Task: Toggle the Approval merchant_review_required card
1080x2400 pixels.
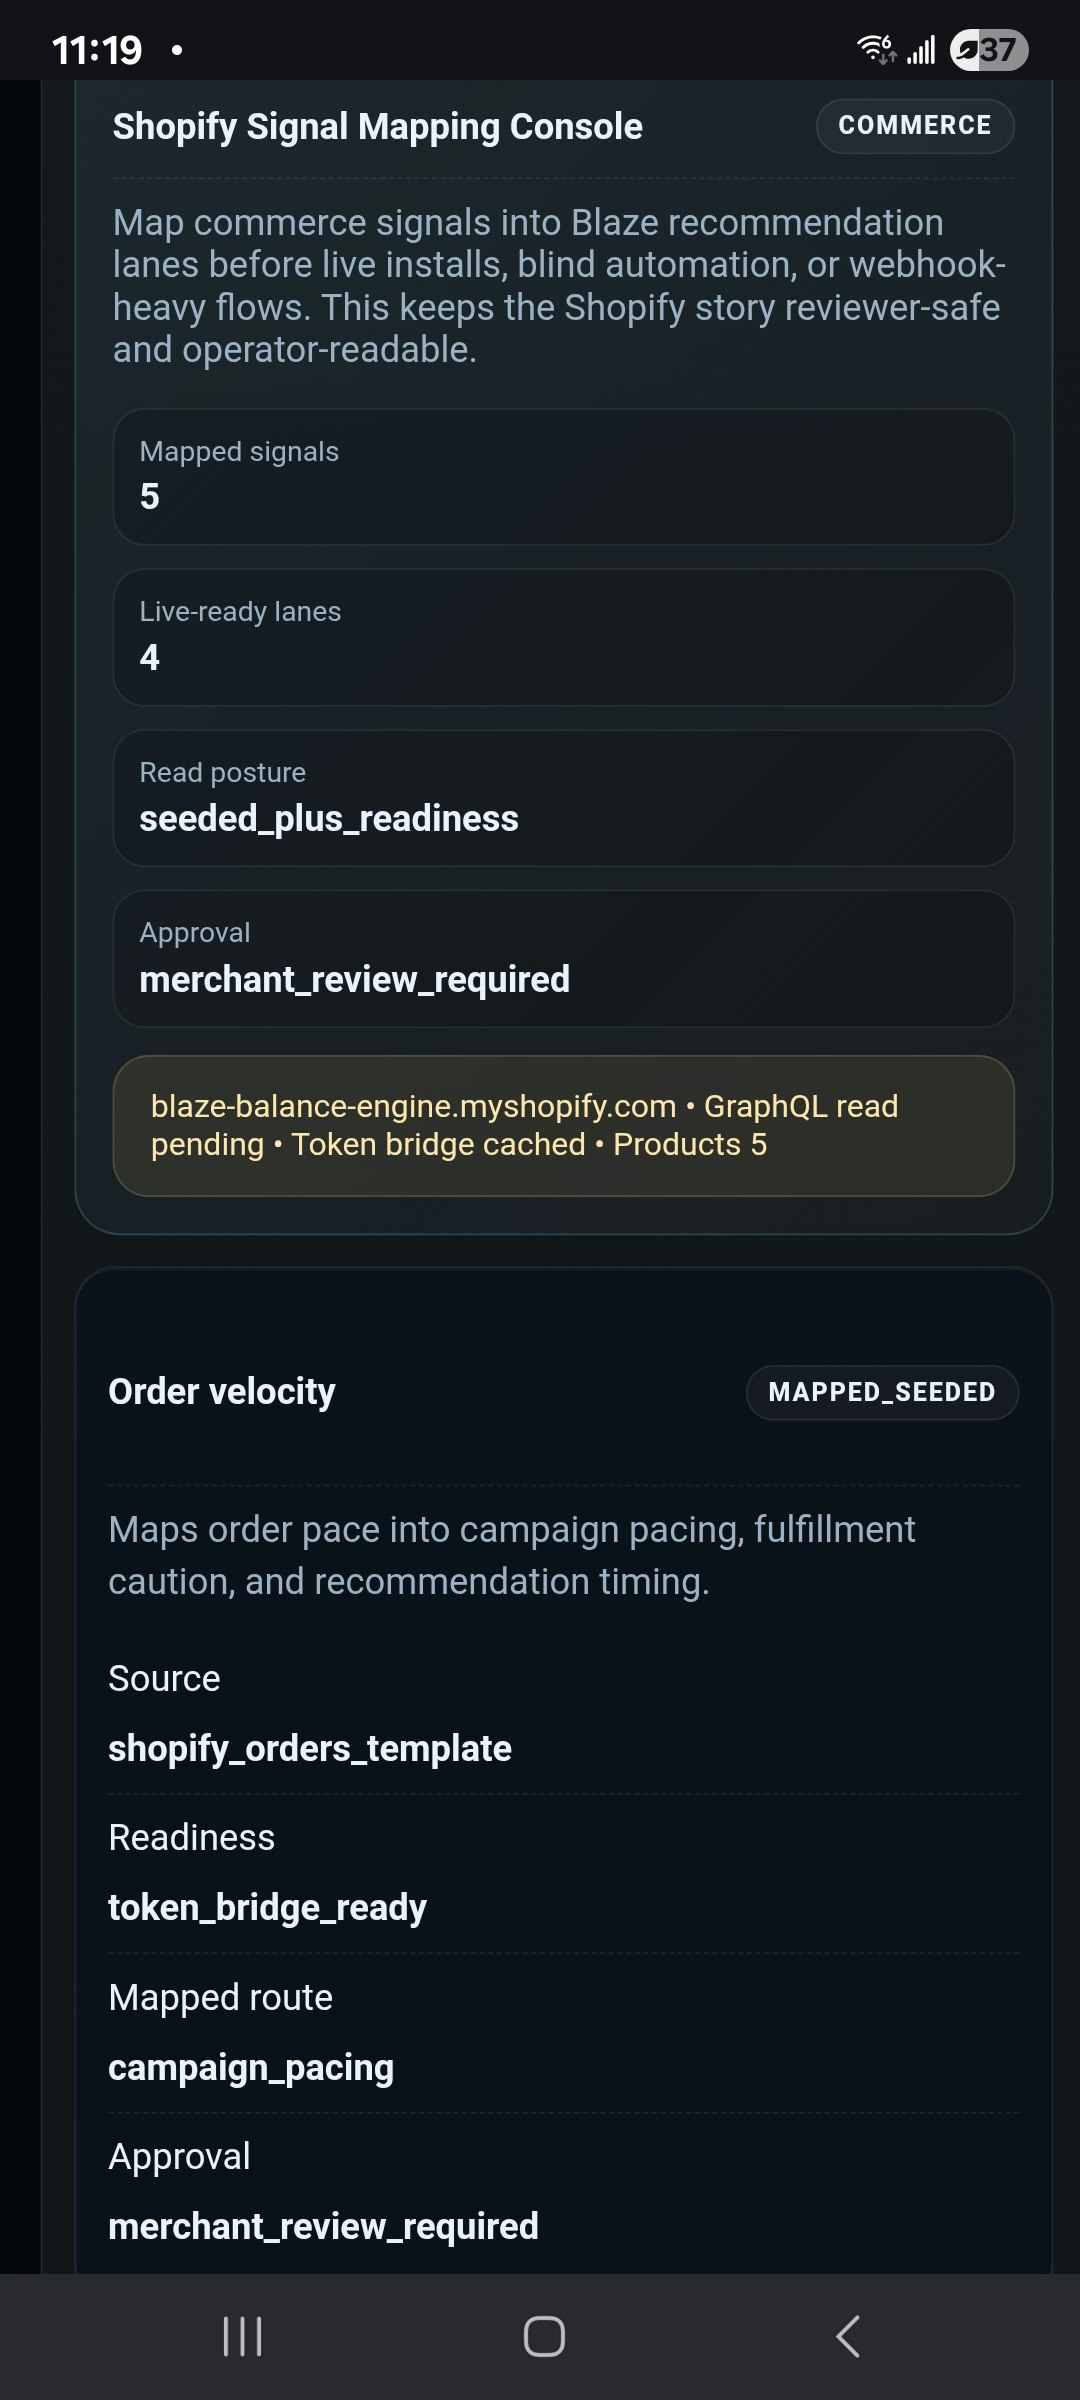Action: (563, 958)
